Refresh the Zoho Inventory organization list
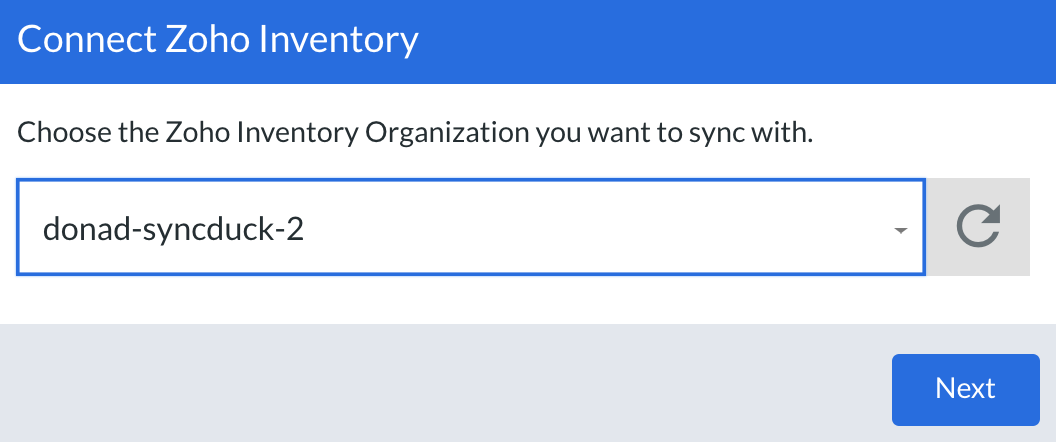This screenshot has width=1056, height=442. [x=978, y=227]
